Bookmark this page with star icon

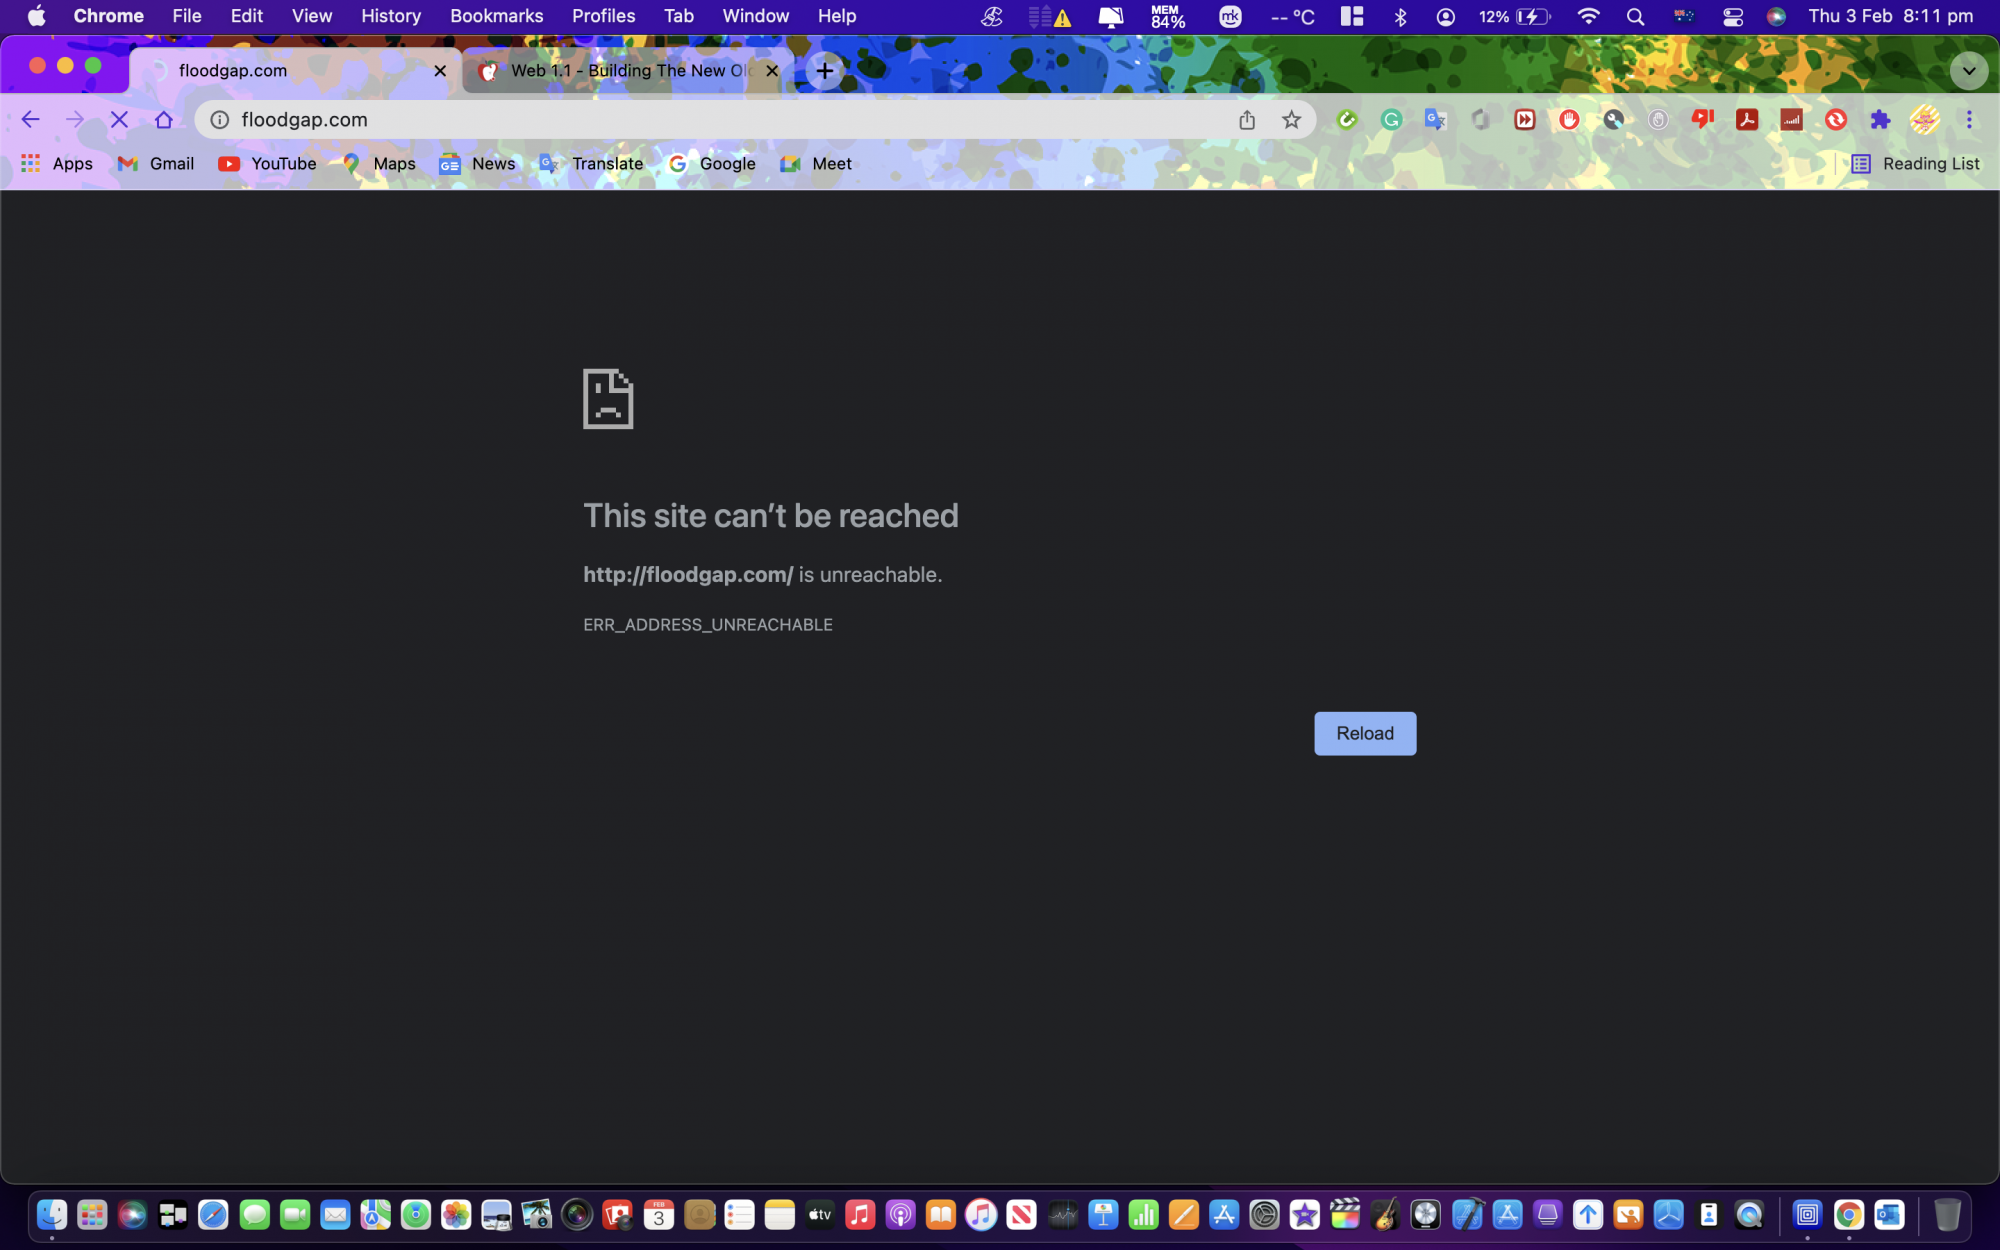pos(1291,120)
